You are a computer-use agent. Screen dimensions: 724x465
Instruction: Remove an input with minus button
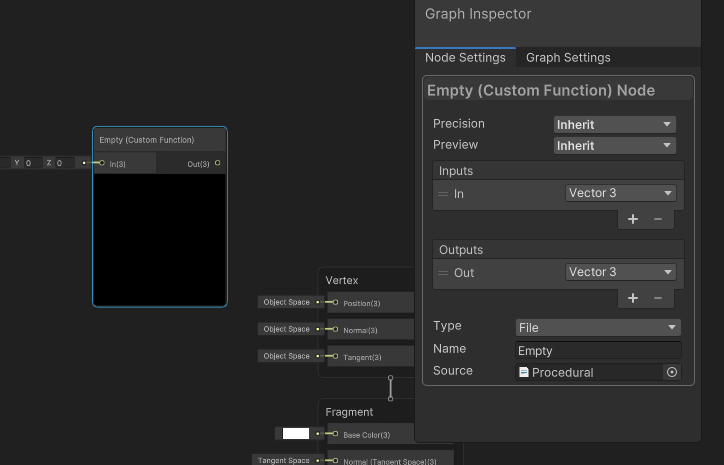(x=658, y=219)
